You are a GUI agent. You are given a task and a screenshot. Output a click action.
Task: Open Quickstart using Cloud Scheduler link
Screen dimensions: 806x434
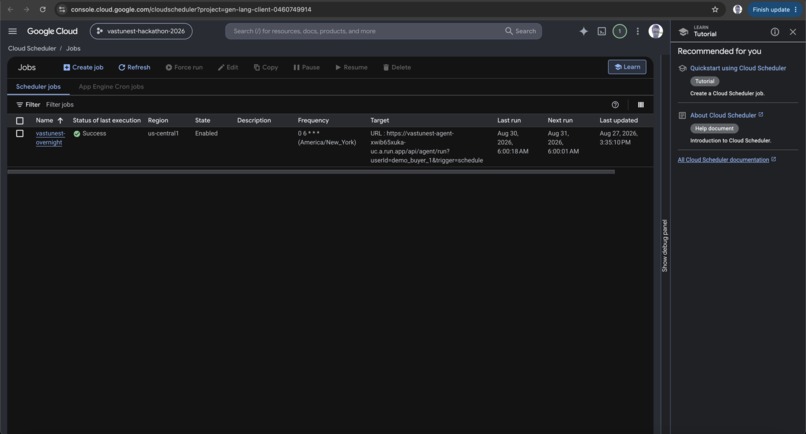(x=738, y=68)
